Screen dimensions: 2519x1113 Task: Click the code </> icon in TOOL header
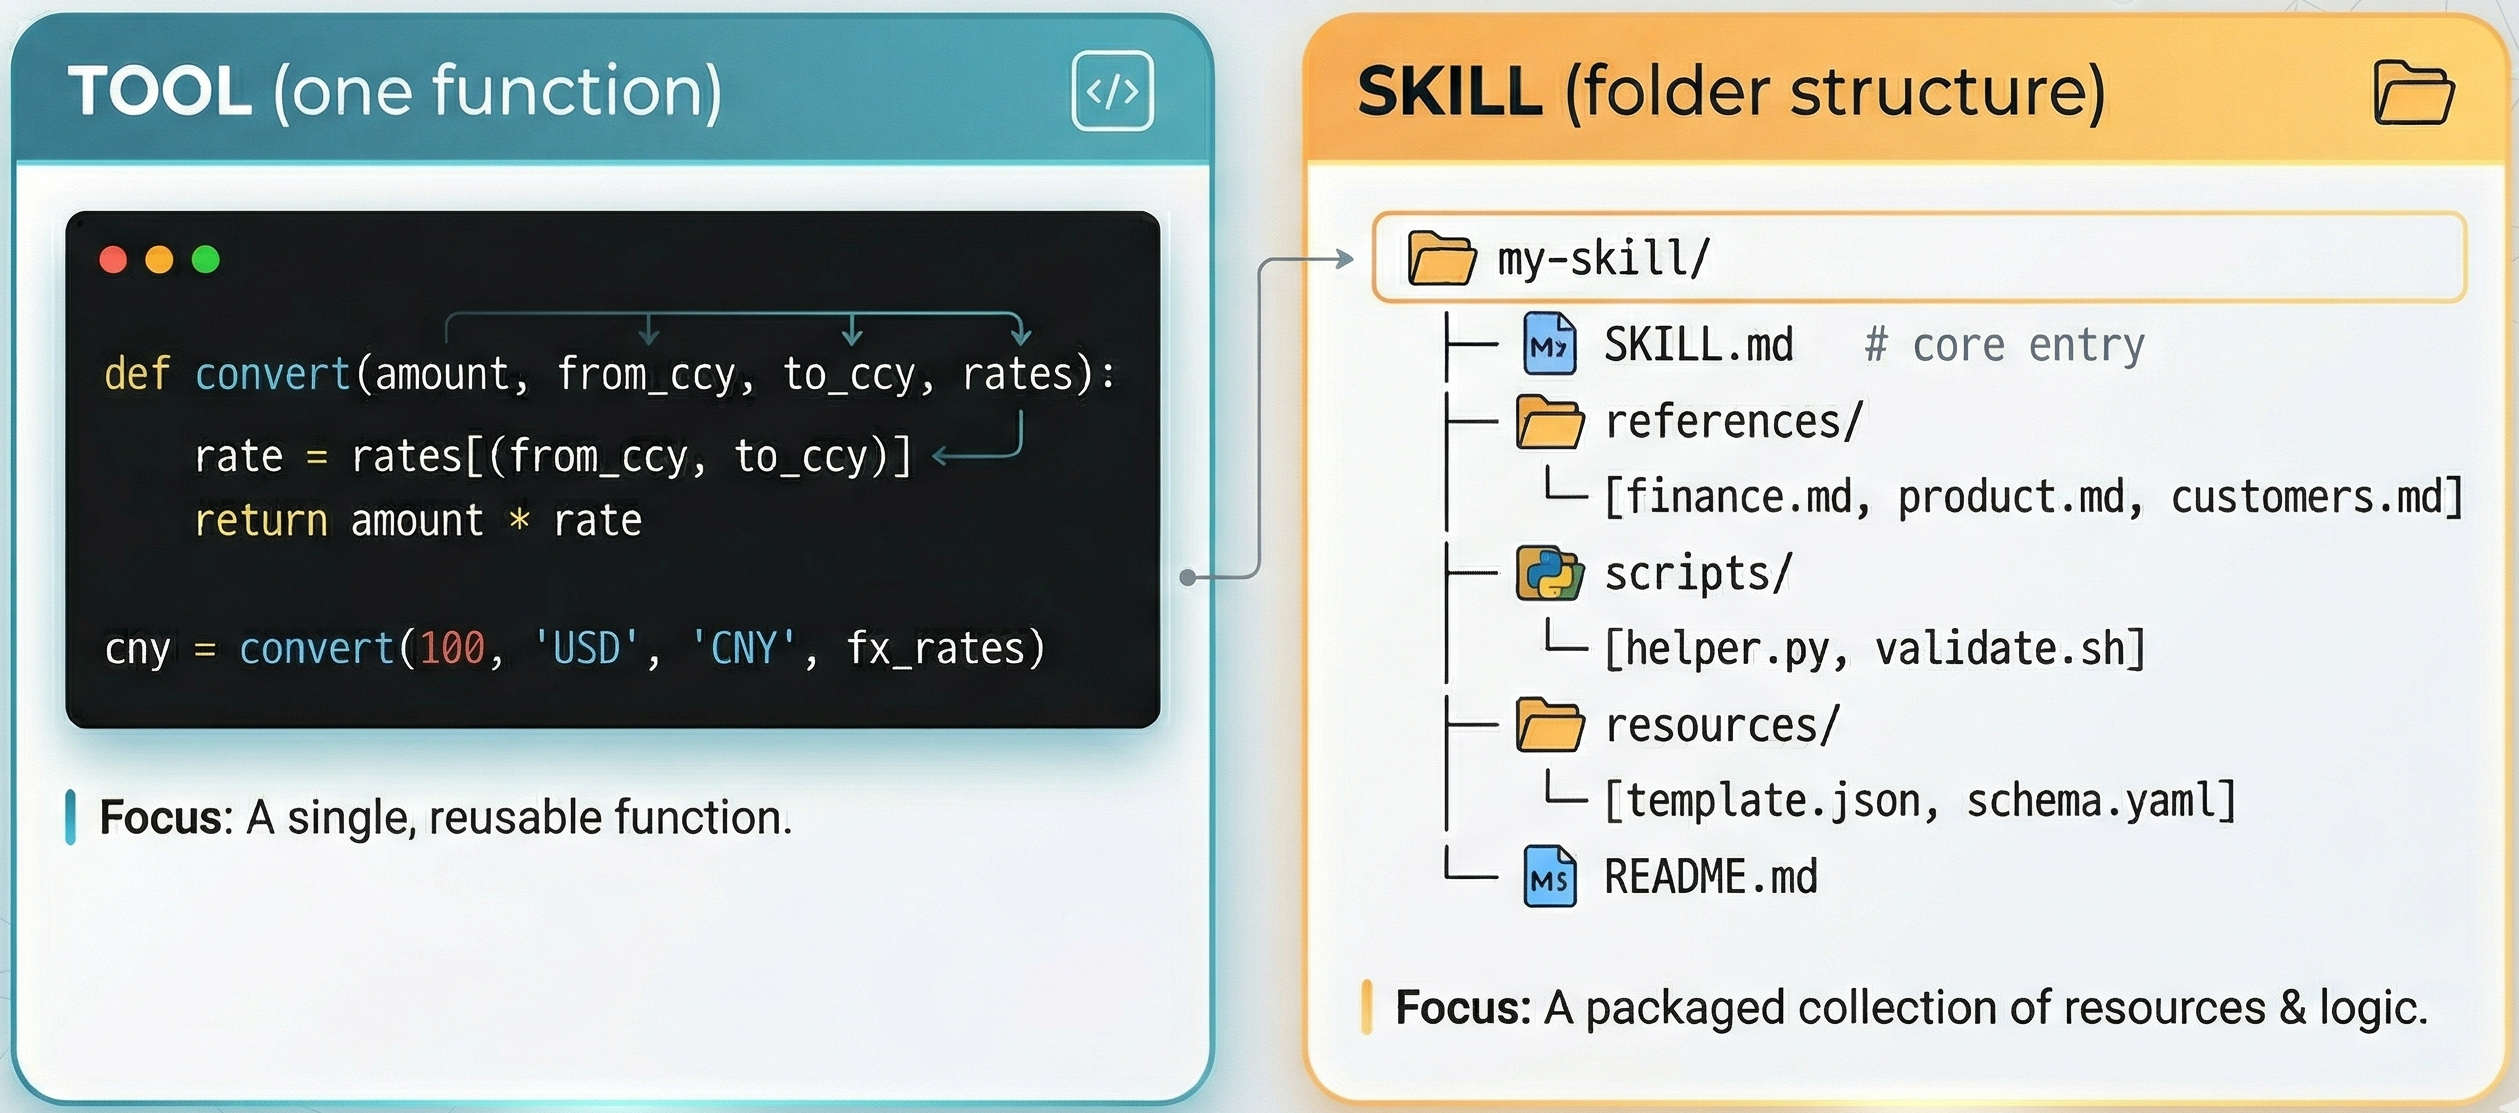[1115, 93]
